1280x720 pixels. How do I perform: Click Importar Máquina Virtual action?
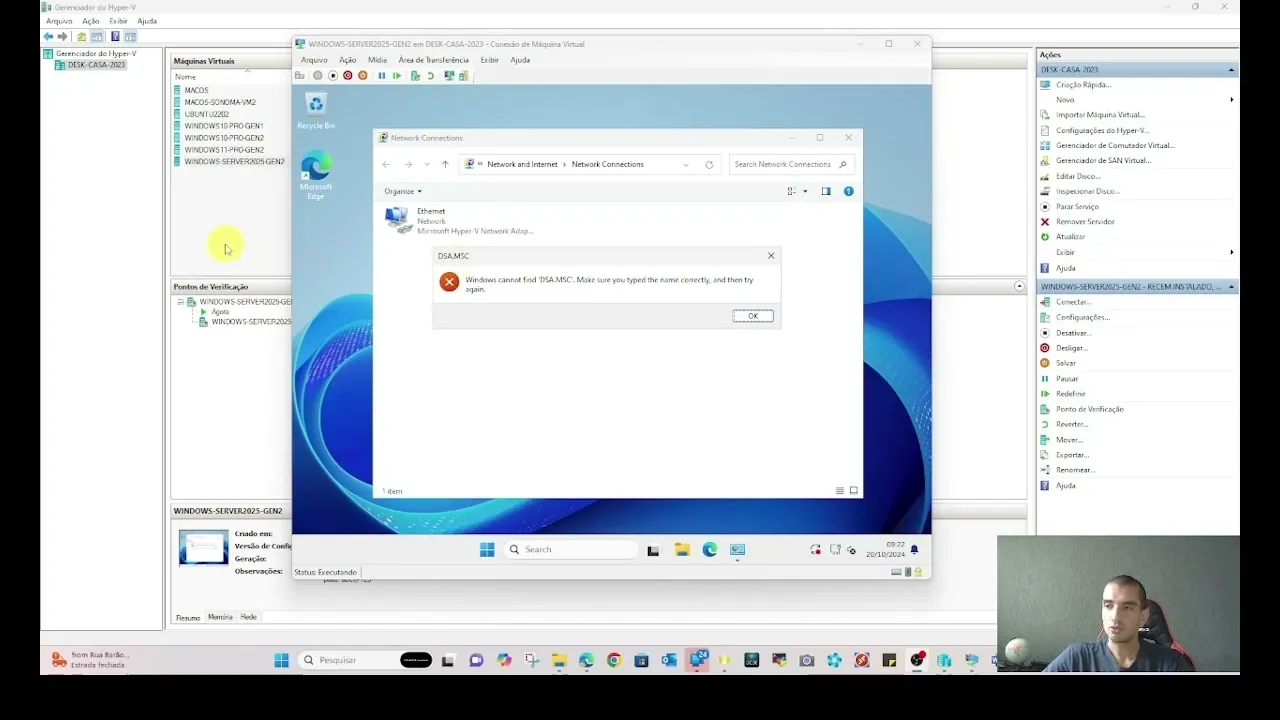1100,115
